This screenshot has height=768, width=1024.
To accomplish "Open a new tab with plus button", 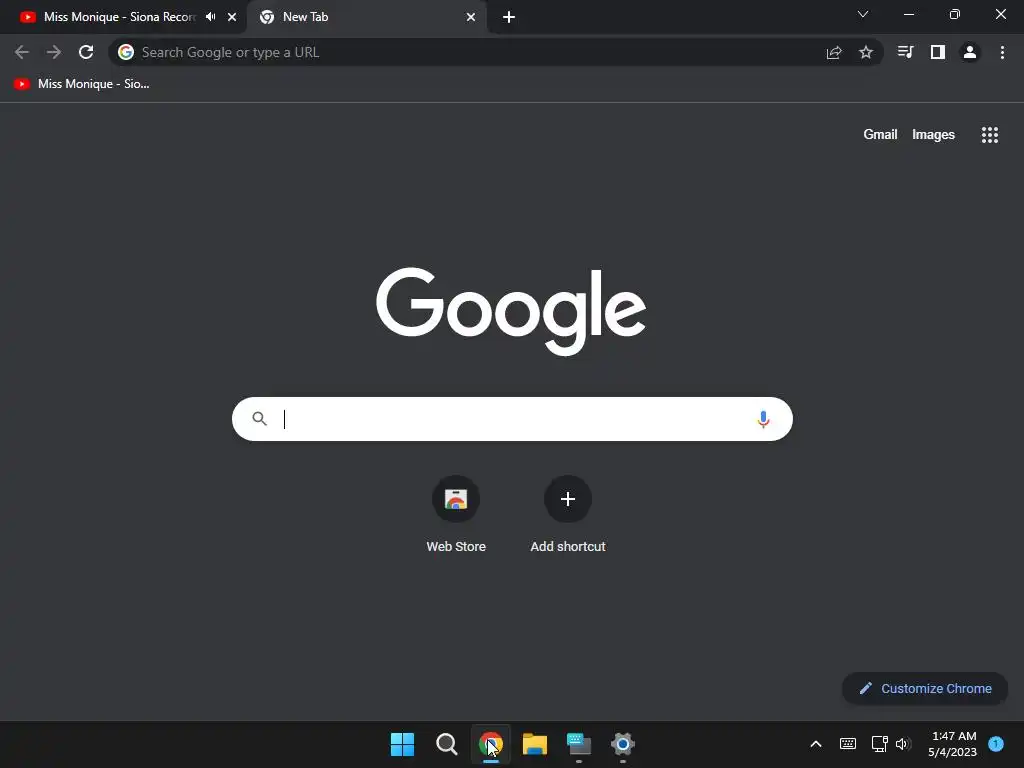I will point(509,17).
